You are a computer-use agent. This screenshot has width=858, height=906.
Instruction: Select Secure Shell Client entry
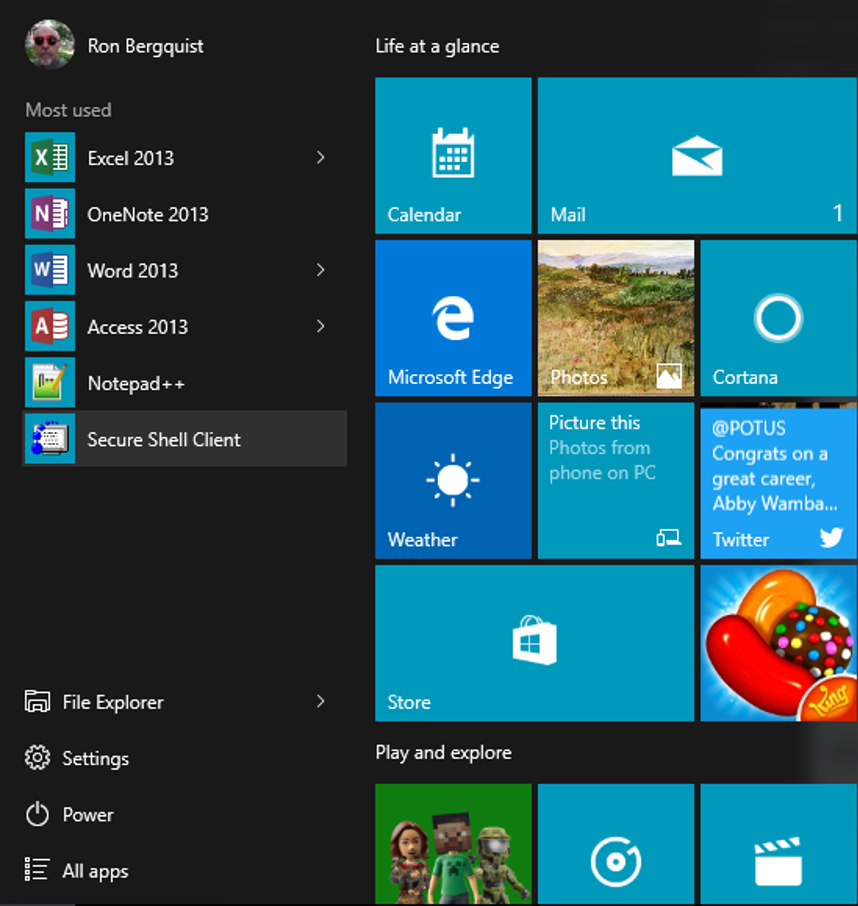(x=163, y=439)
